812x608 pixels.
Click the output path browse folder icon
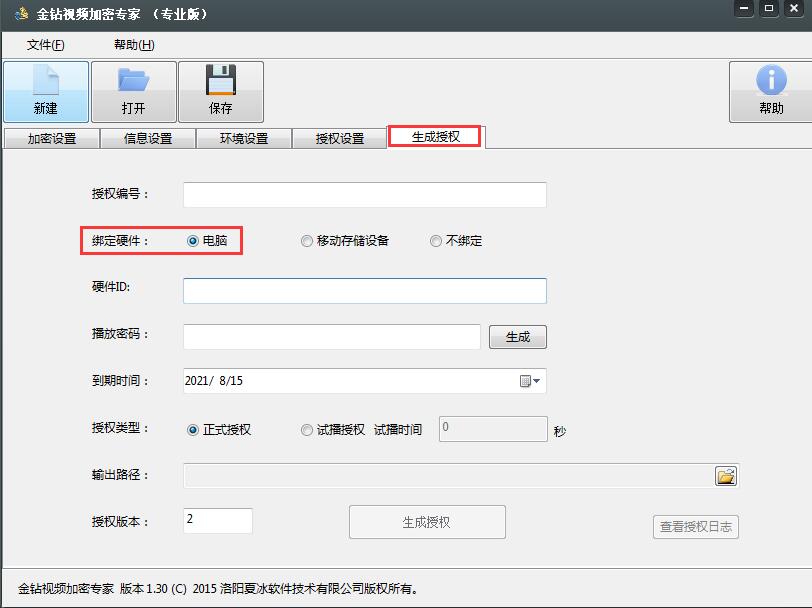[x=726, y=475]
